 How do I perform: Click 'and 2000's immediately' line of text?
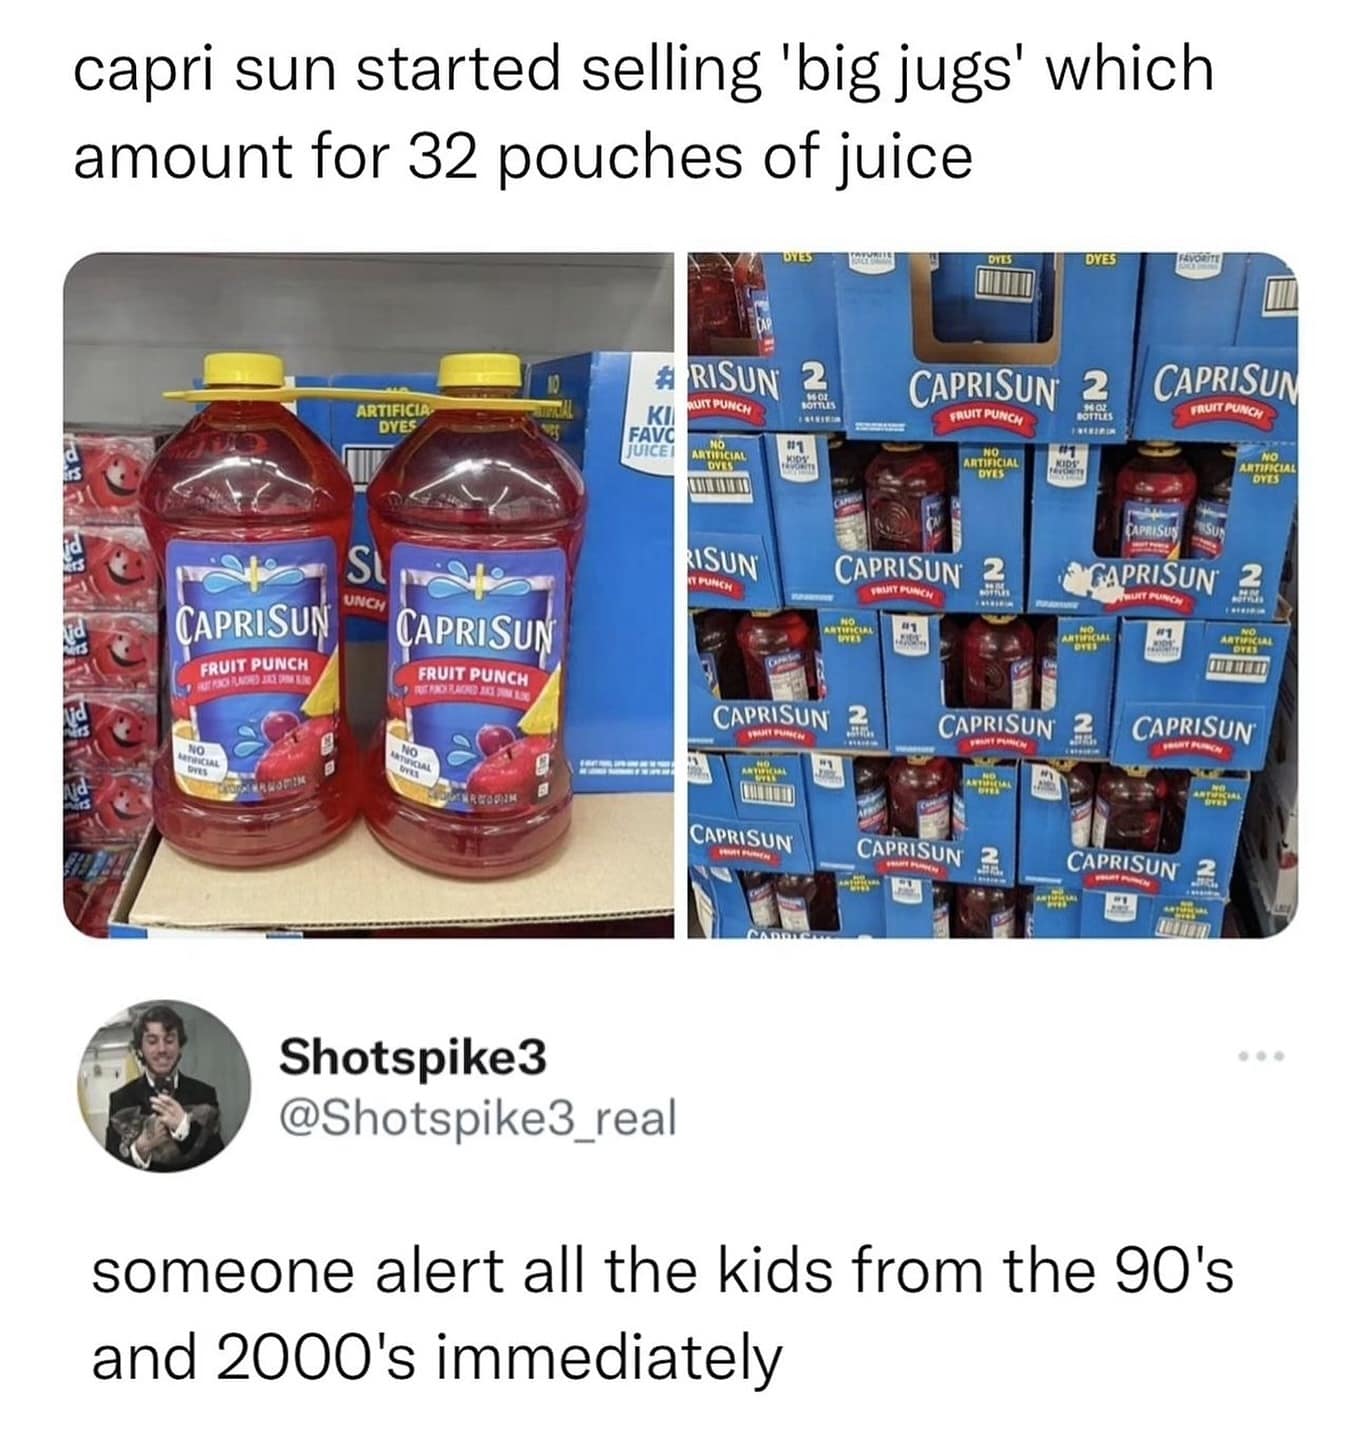pyautogui.click(x=436, y=1360)
